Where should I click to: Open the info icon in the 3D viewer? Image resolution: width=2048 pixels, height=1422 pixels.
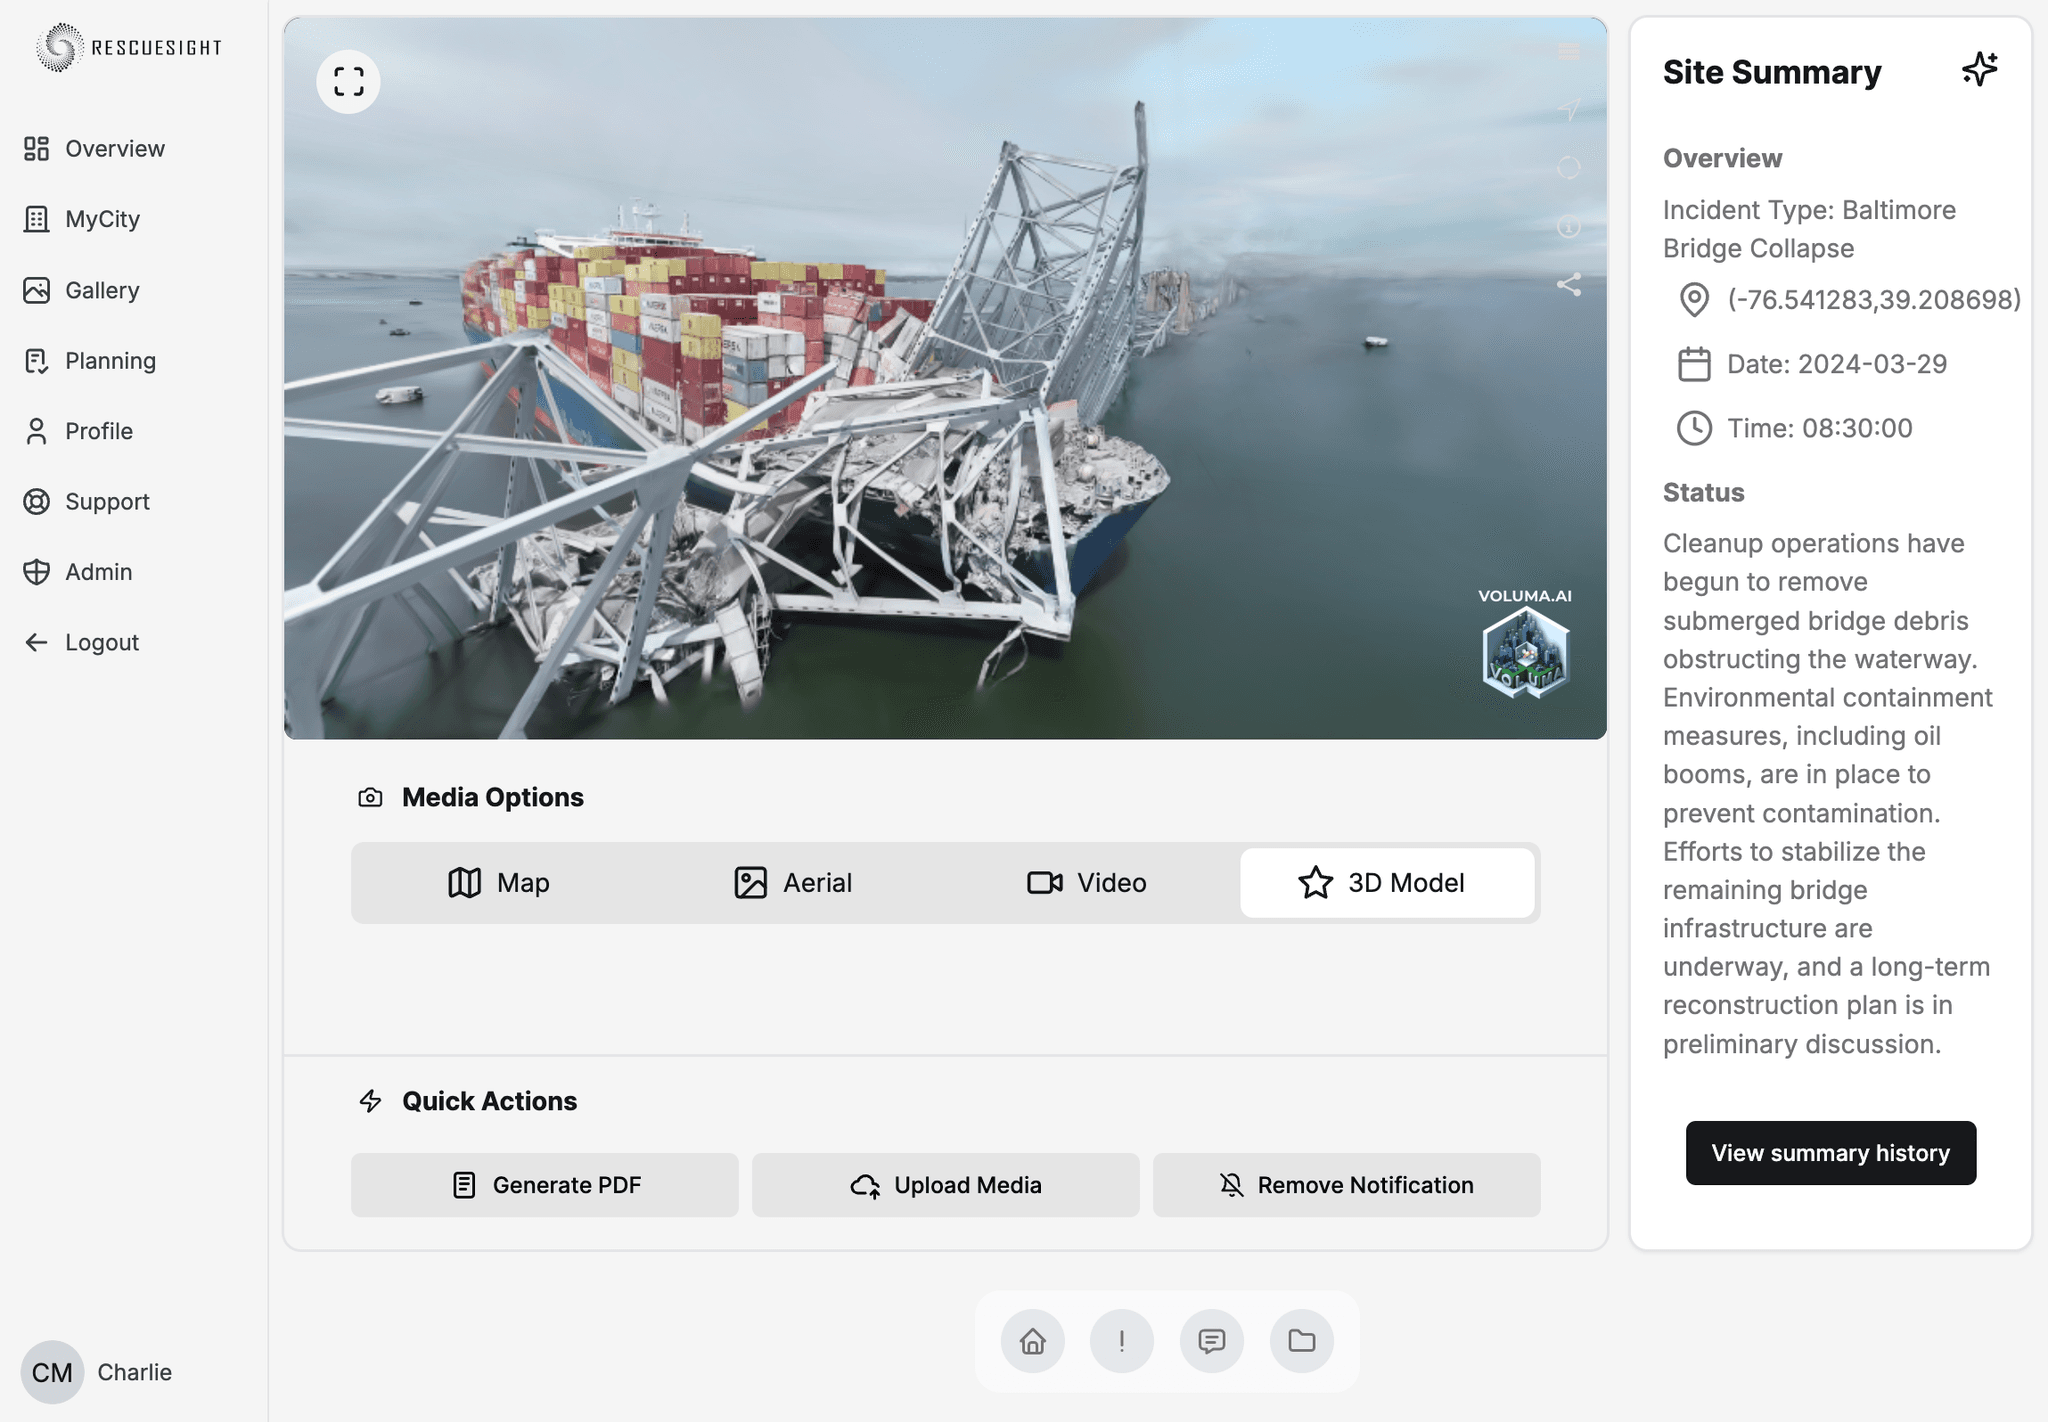point(1569,226)
